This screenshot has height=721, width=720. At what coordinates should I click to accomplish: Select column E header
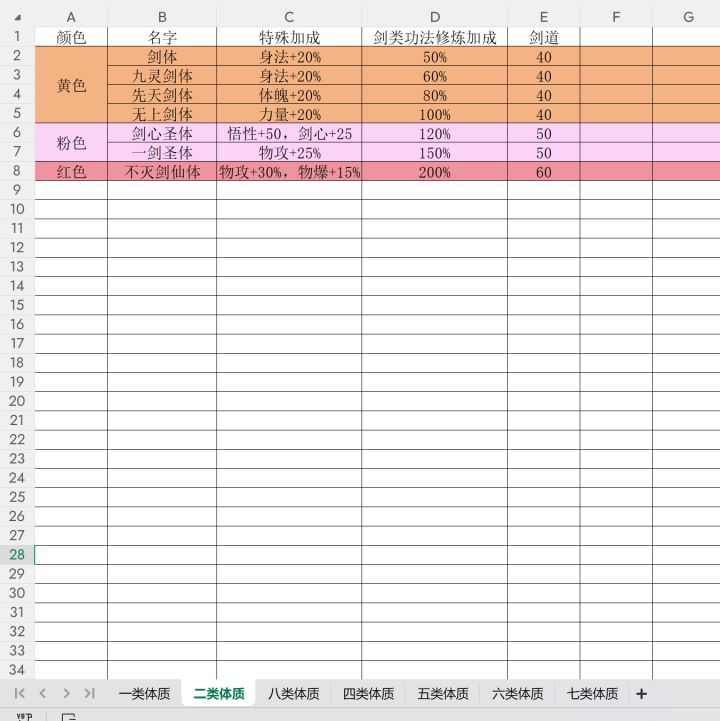coord(543,17)
